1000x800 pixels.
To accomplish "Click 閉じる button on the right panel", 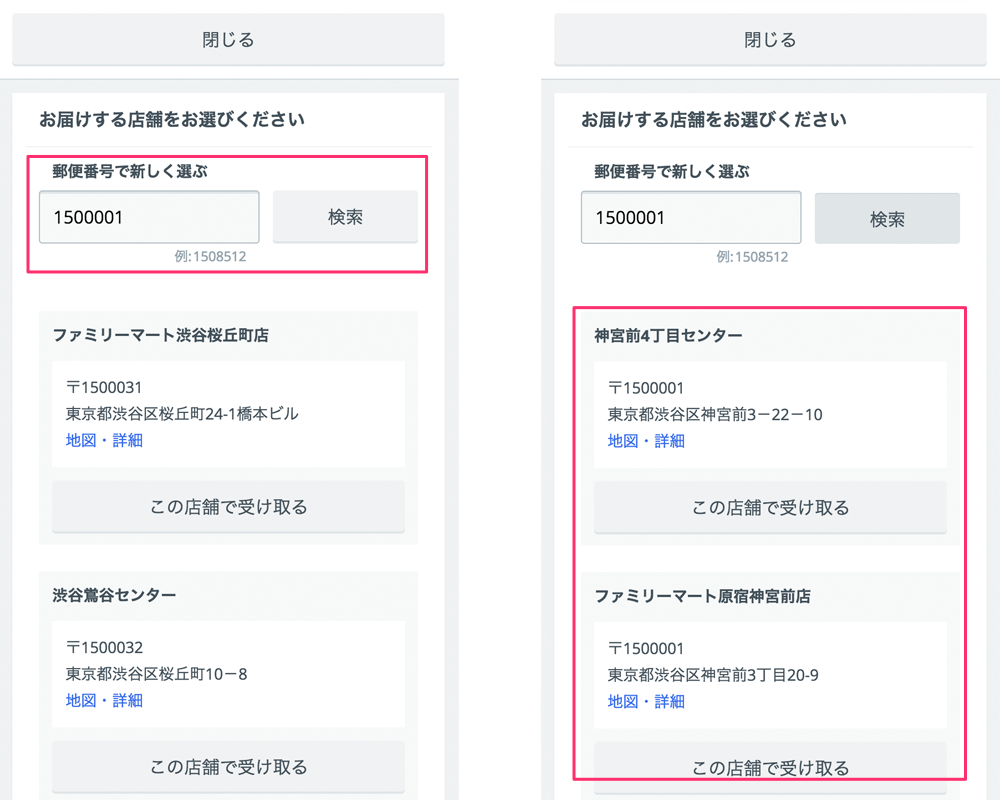I will point(770,39).
